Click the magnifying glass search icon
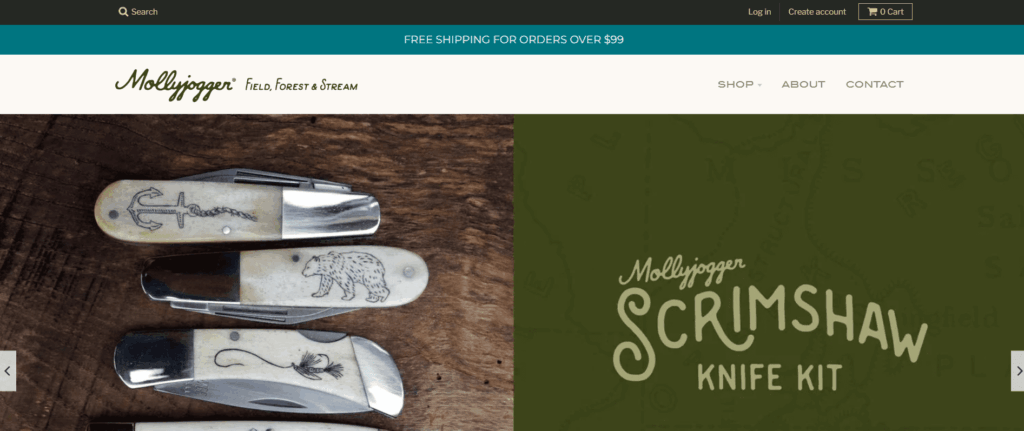Viewport: 1024px width, 431px height. pos(123,12)
